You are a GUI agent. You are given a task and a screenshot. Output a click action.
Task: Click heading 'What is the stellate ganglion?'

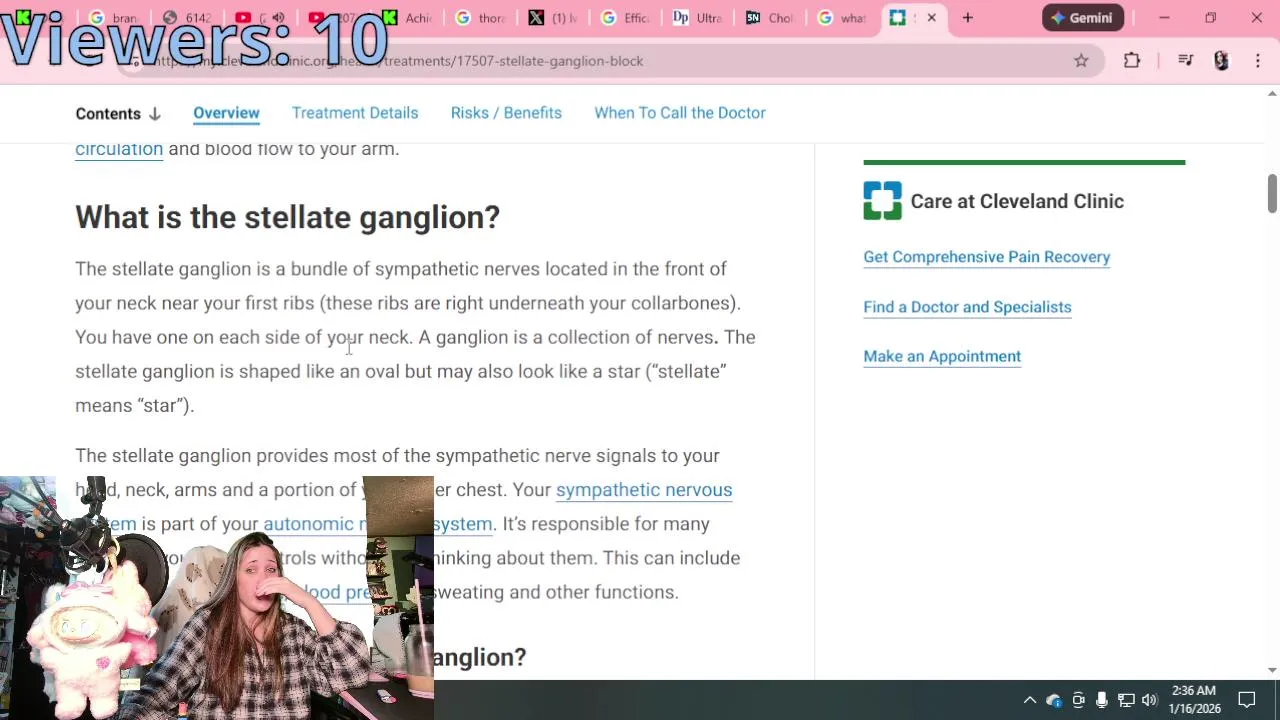click(287, 217)
